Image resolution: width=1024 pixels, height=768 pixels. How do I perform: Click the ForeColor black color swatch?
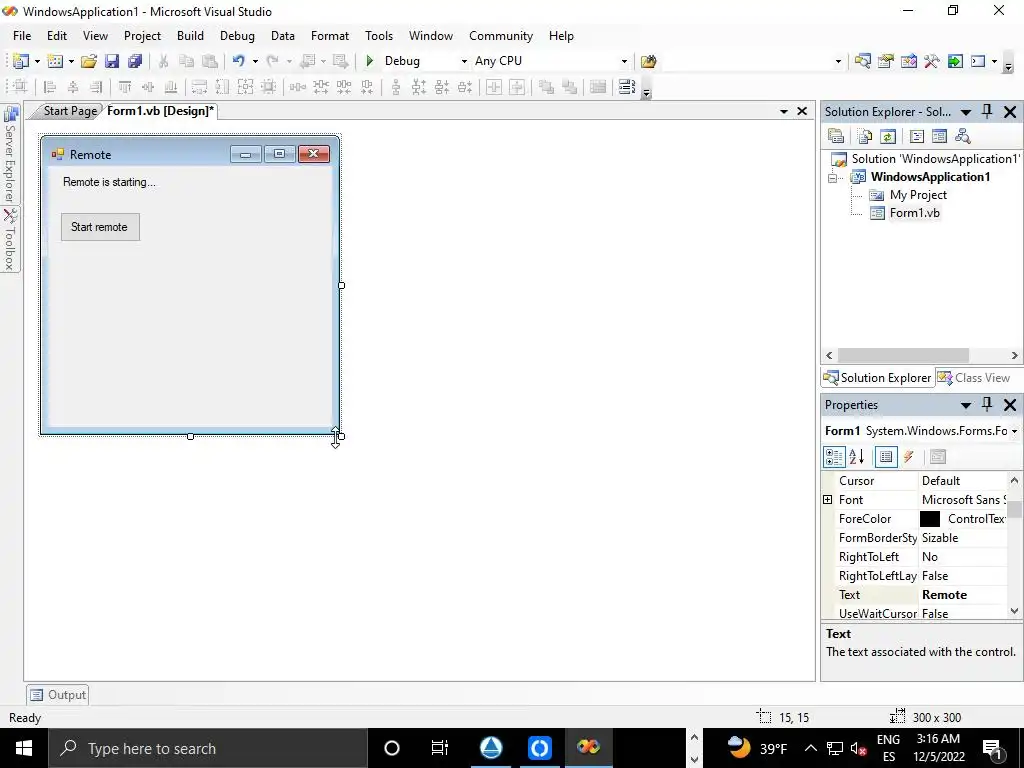930,519
